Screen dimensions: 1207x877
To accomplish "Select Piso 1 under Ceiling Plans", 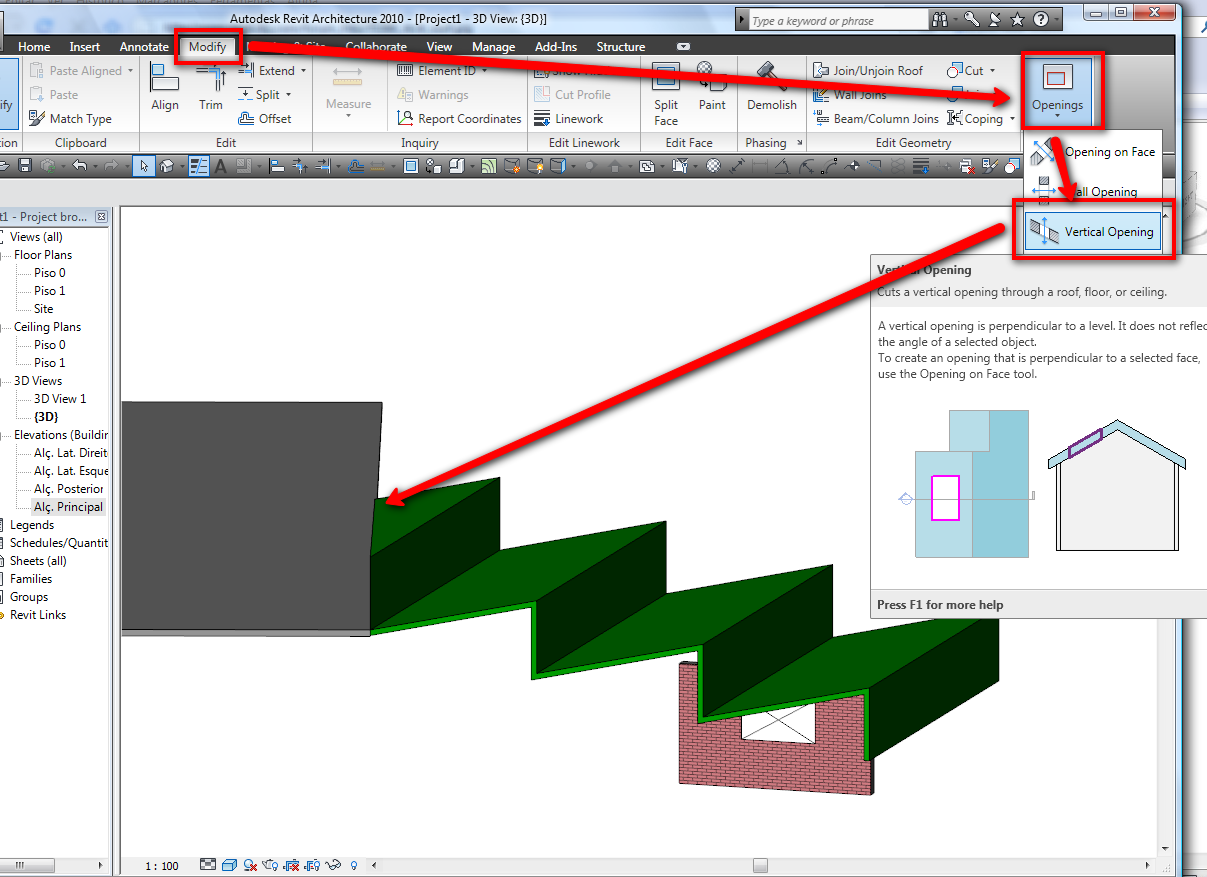I will (50, 363).
